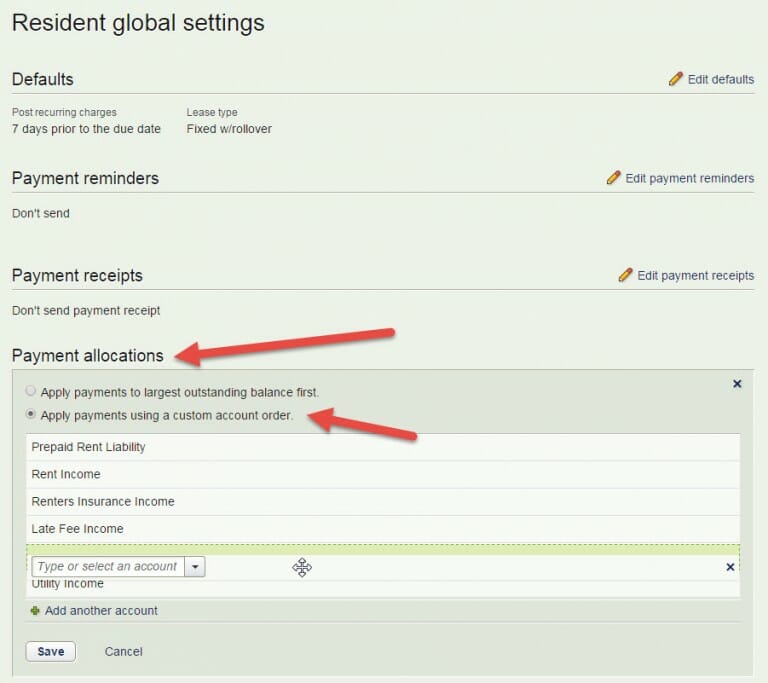Screen dimensions: 768x683
Task: Select apply payments using custom account order
Action: pos(31,415)
